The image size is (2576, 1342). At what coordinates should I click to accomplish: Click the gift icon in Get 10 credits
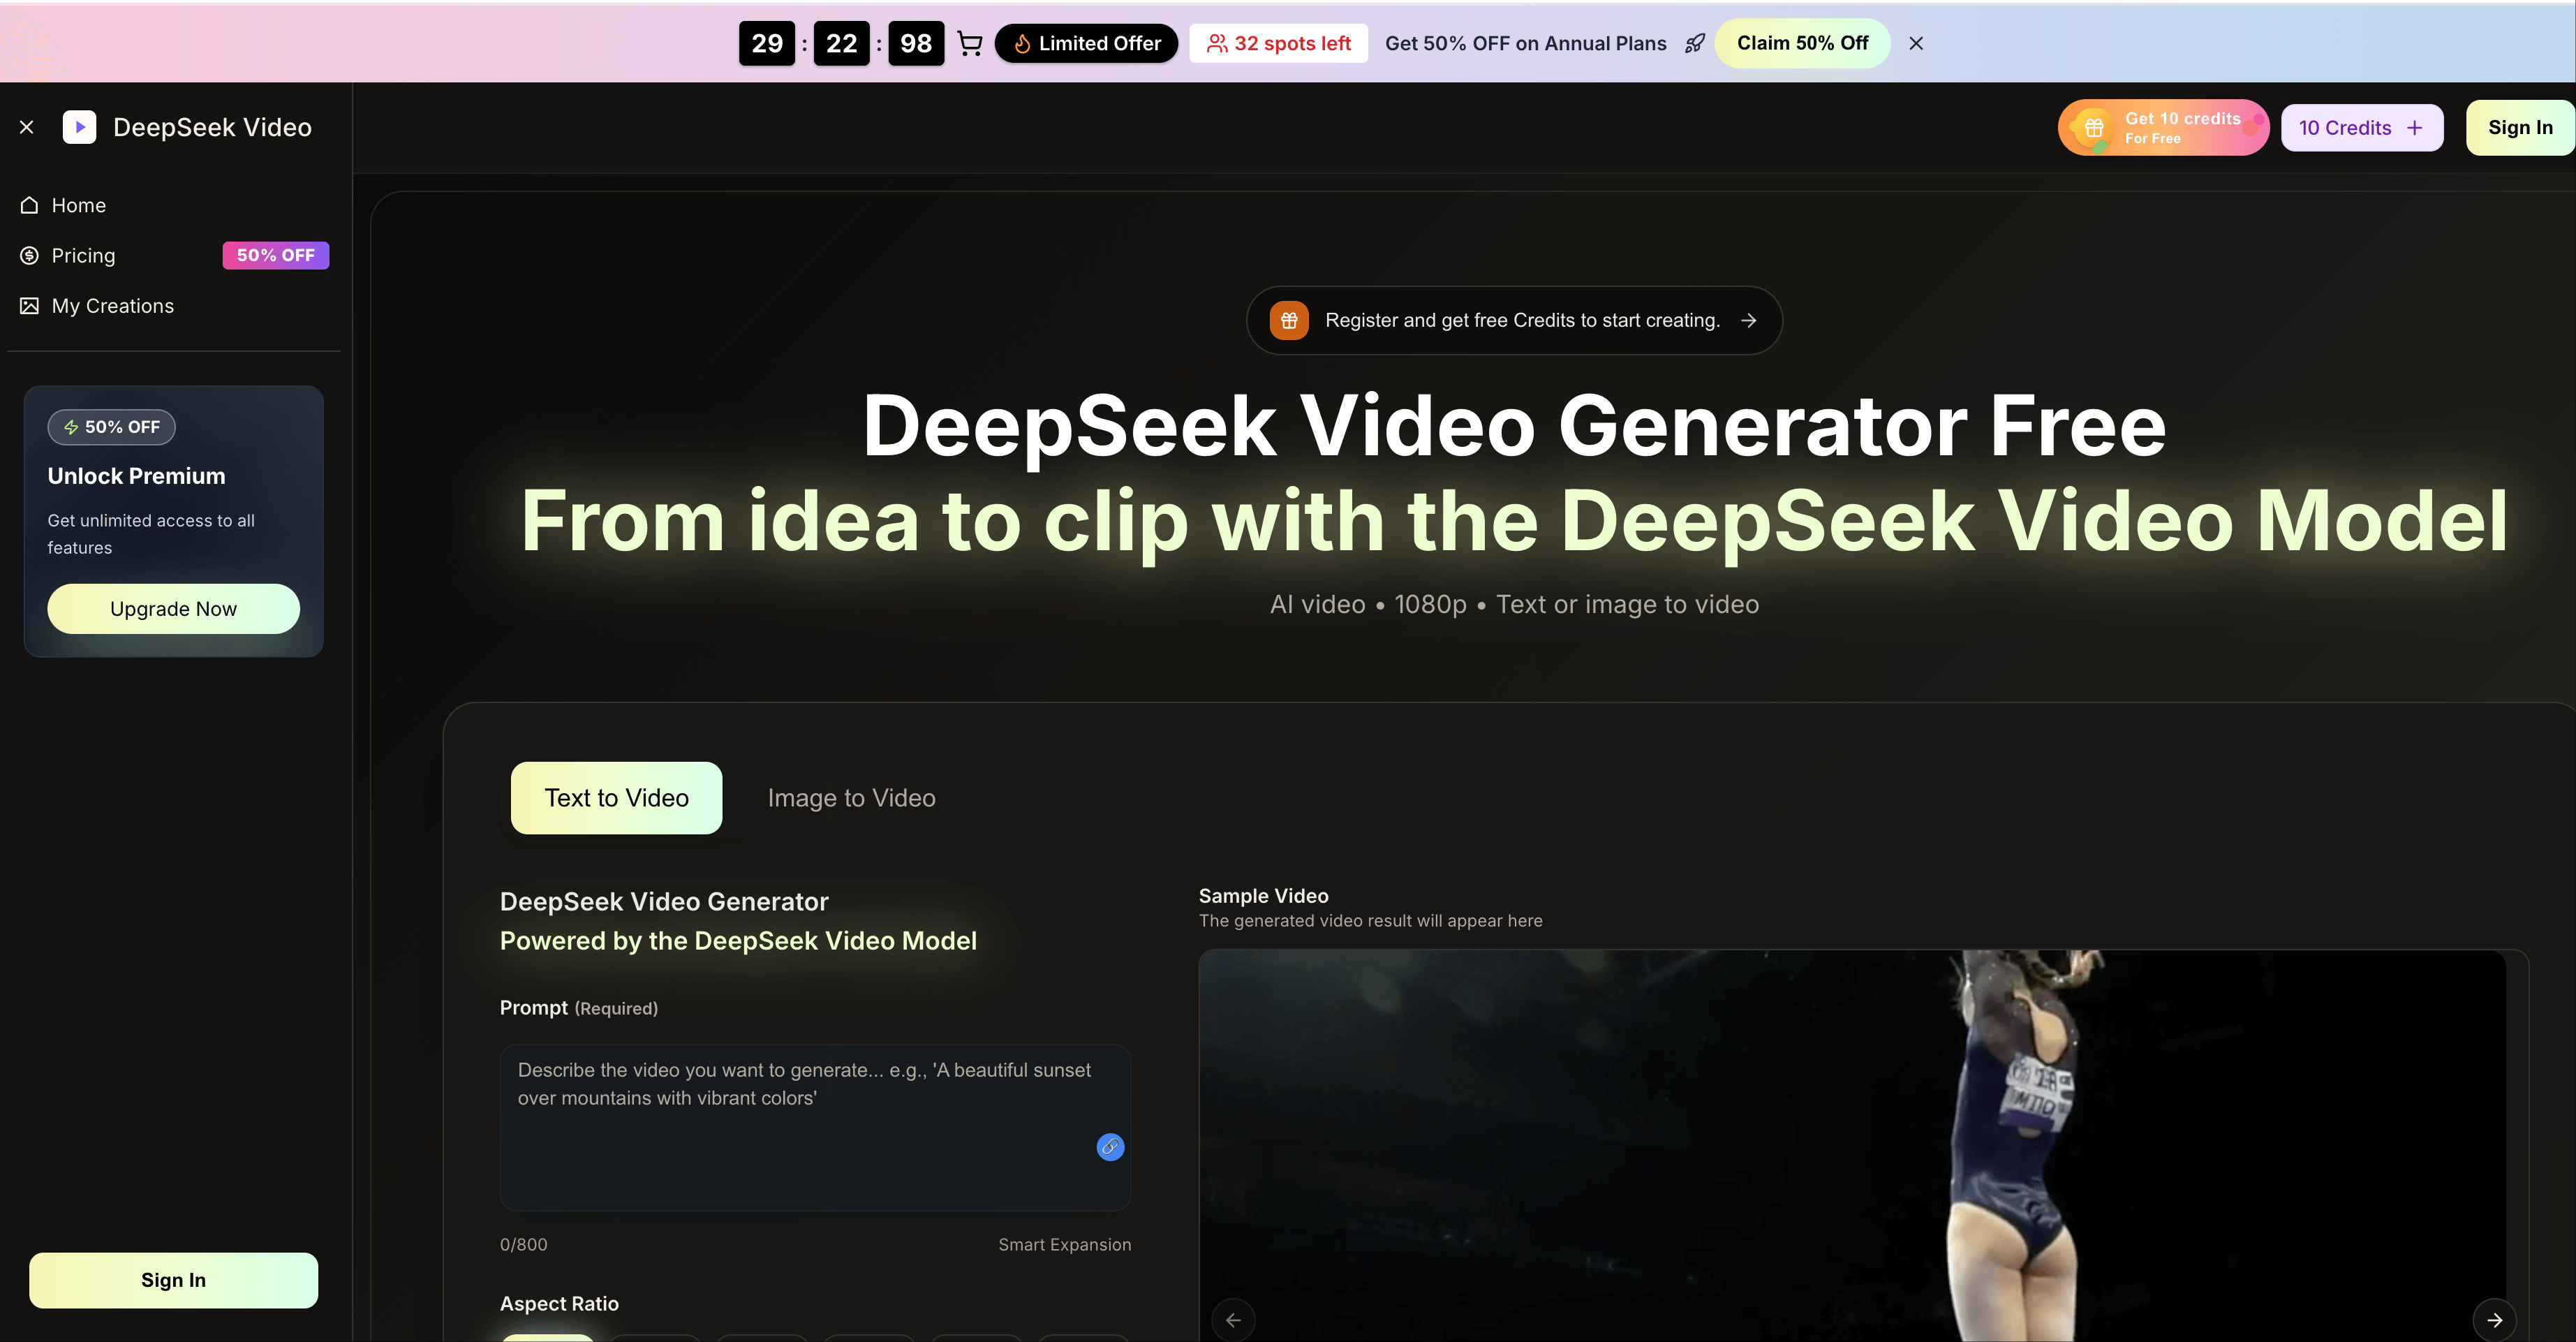pos(2093,128)
